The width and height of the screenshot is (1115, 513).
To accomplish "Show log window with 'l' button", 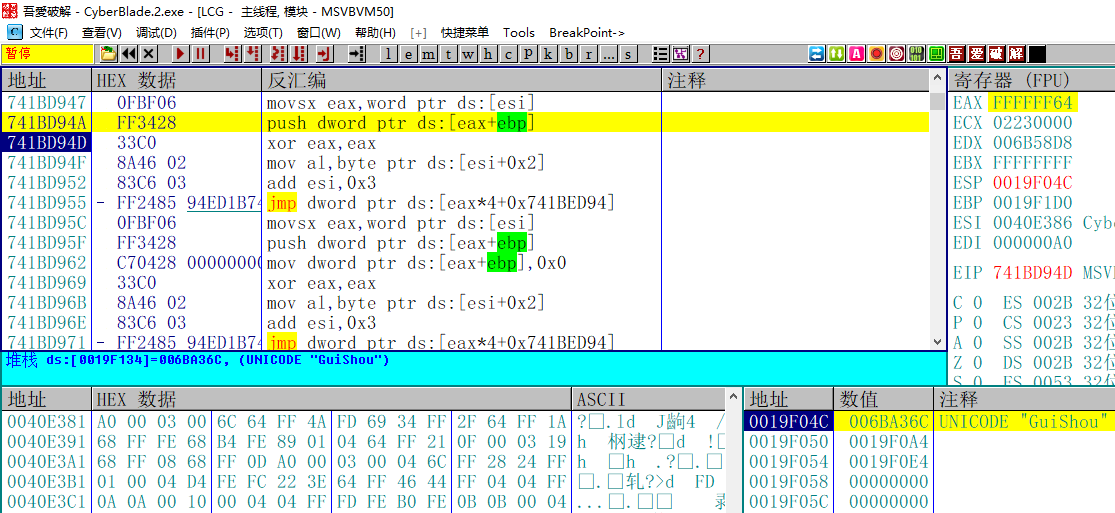I will point(388,54).
